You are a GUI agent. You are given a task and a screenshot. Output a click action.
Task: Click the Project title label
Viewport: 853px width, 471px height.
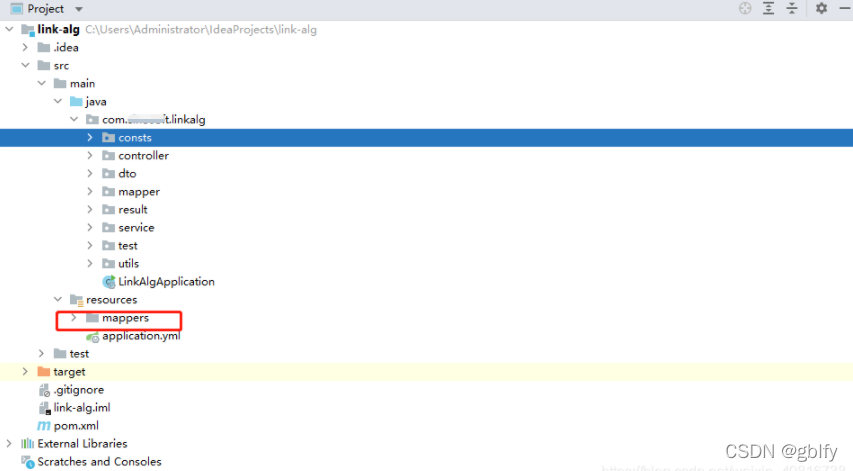coord(46,9)
